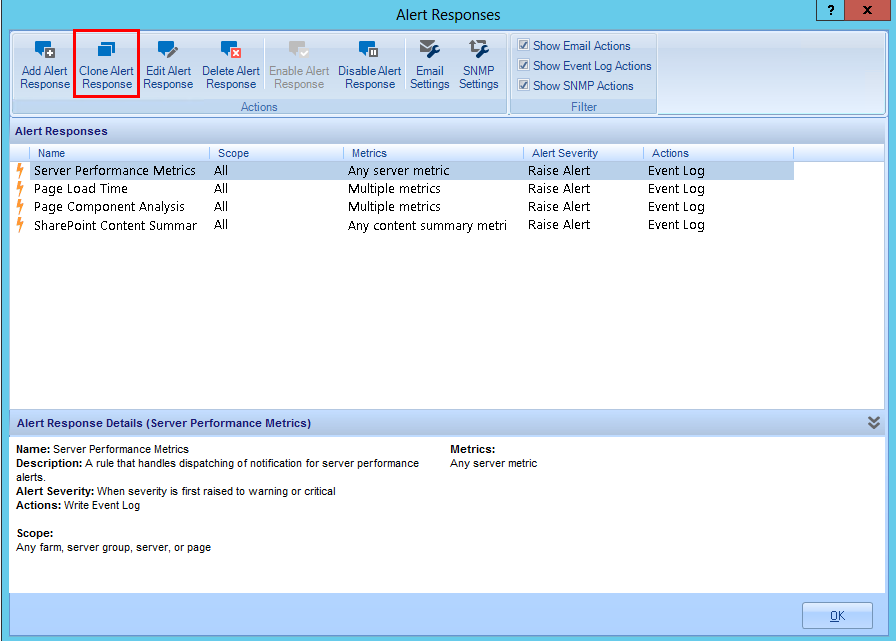Click the Metrics column header
896x641 pixels.
(x=369, y=153)
